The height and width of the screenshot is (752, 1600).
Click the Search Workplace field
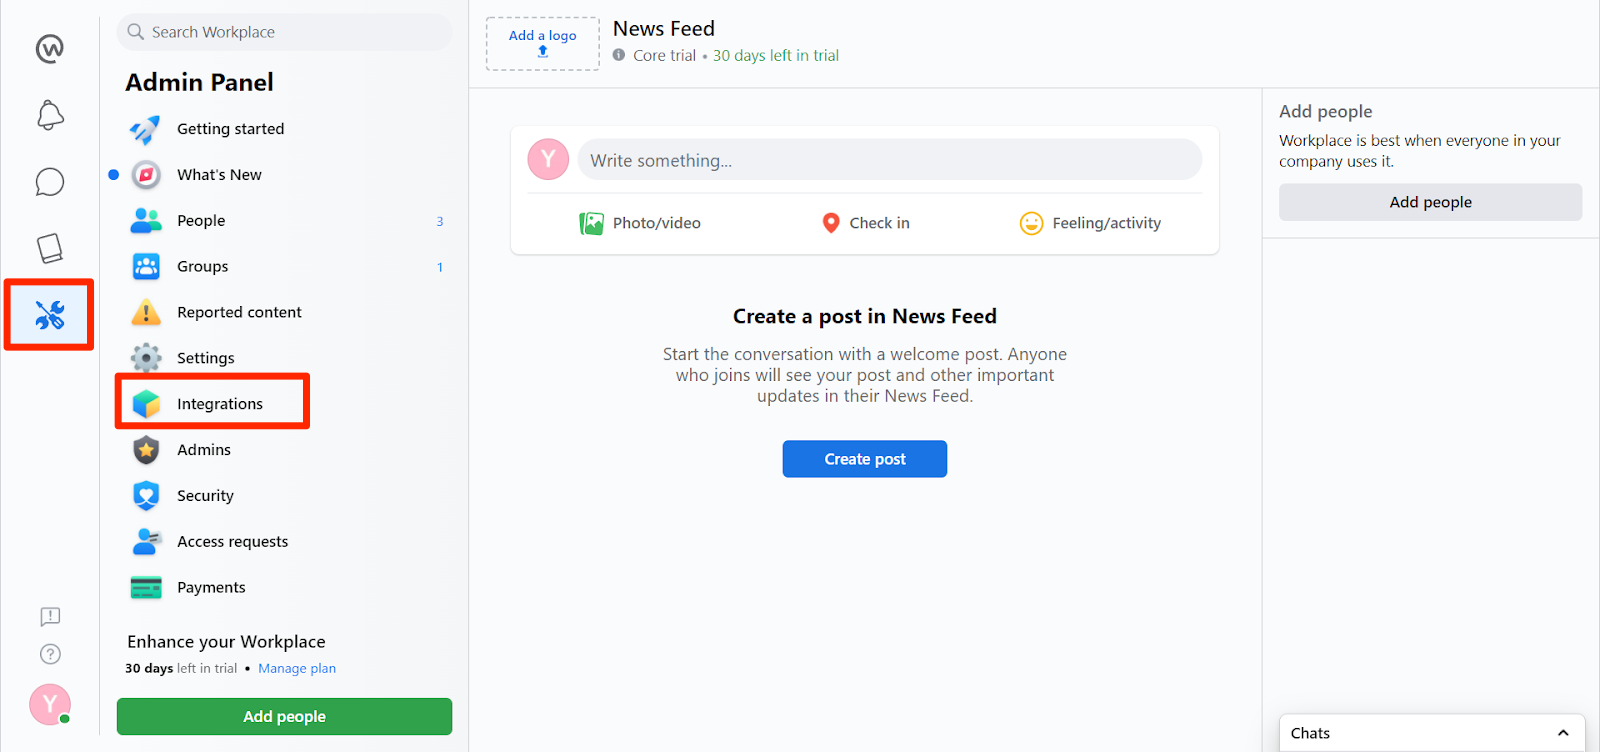coord(285,32)
